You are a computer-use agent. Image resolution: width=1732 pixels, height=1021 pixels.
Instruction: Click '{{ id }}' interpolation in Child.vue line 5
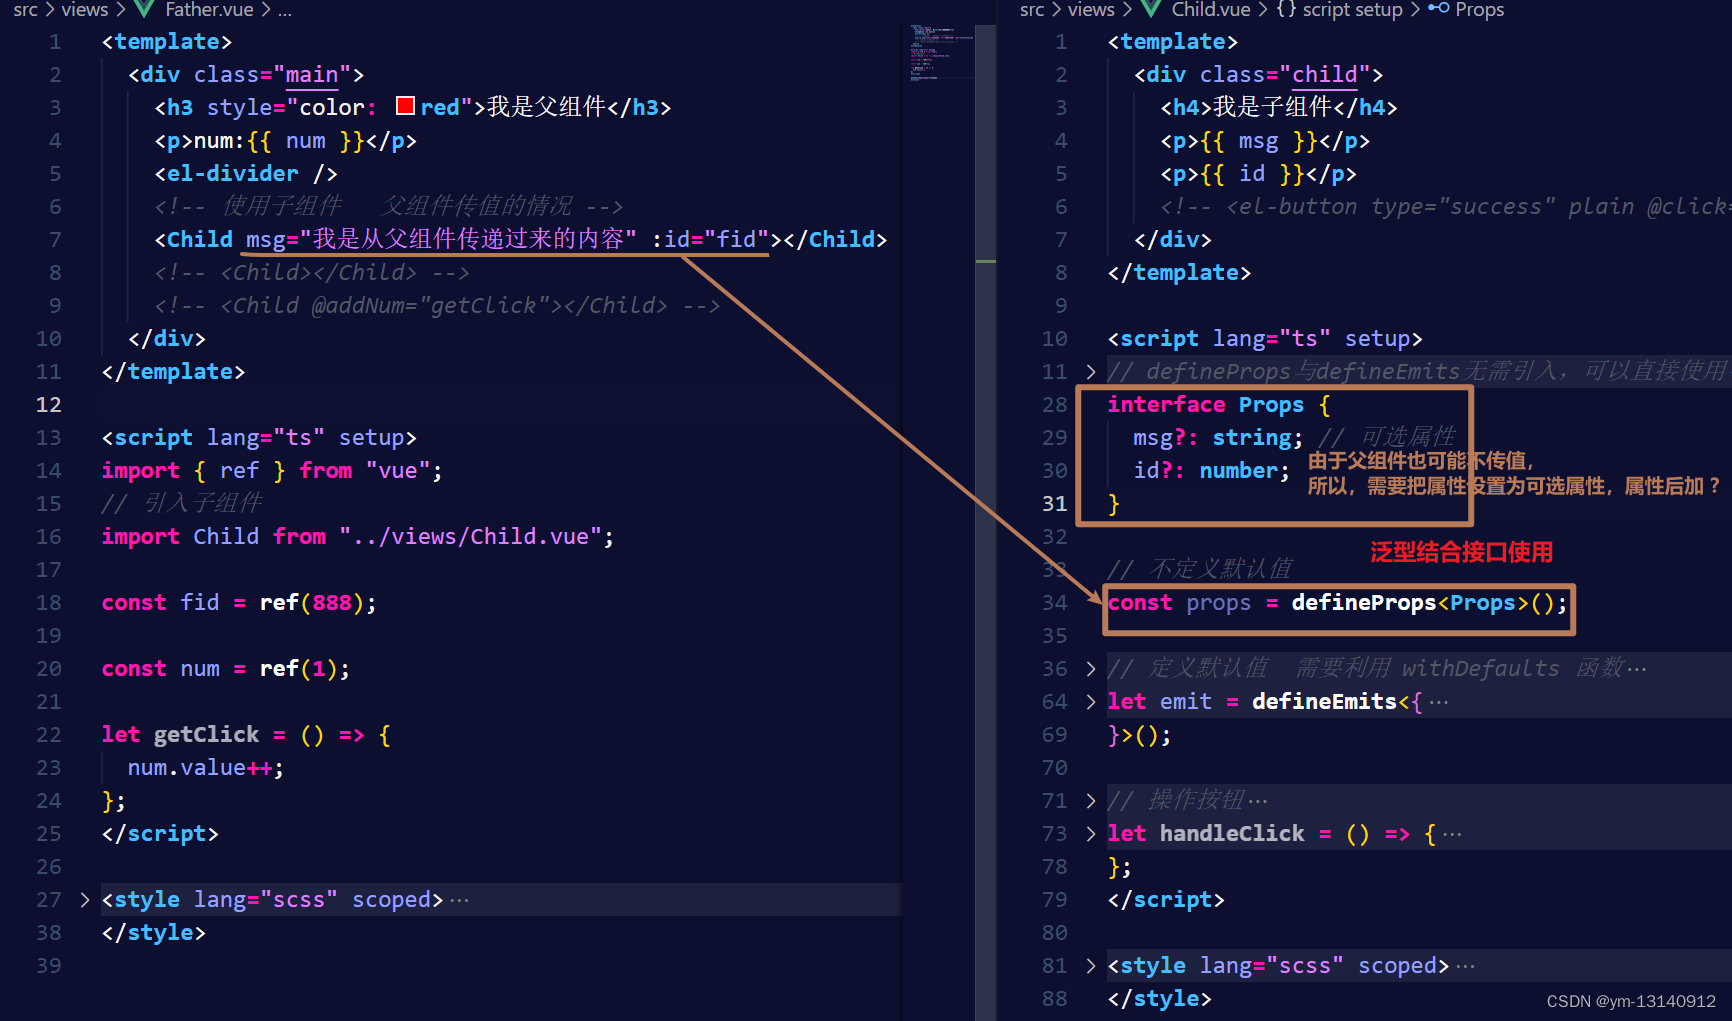(x=1252, y=174)
